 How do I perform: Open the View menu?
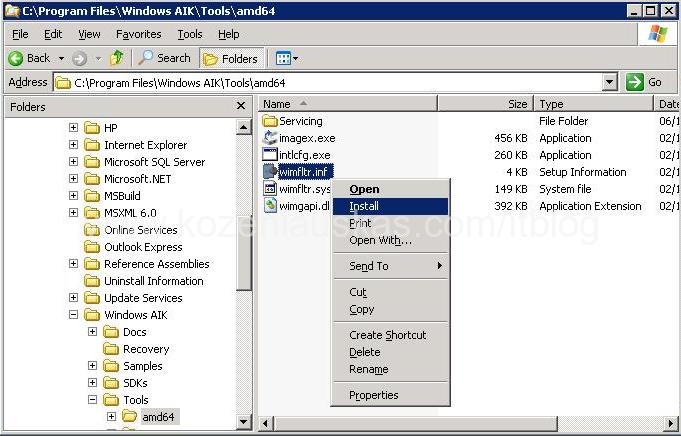89,34
